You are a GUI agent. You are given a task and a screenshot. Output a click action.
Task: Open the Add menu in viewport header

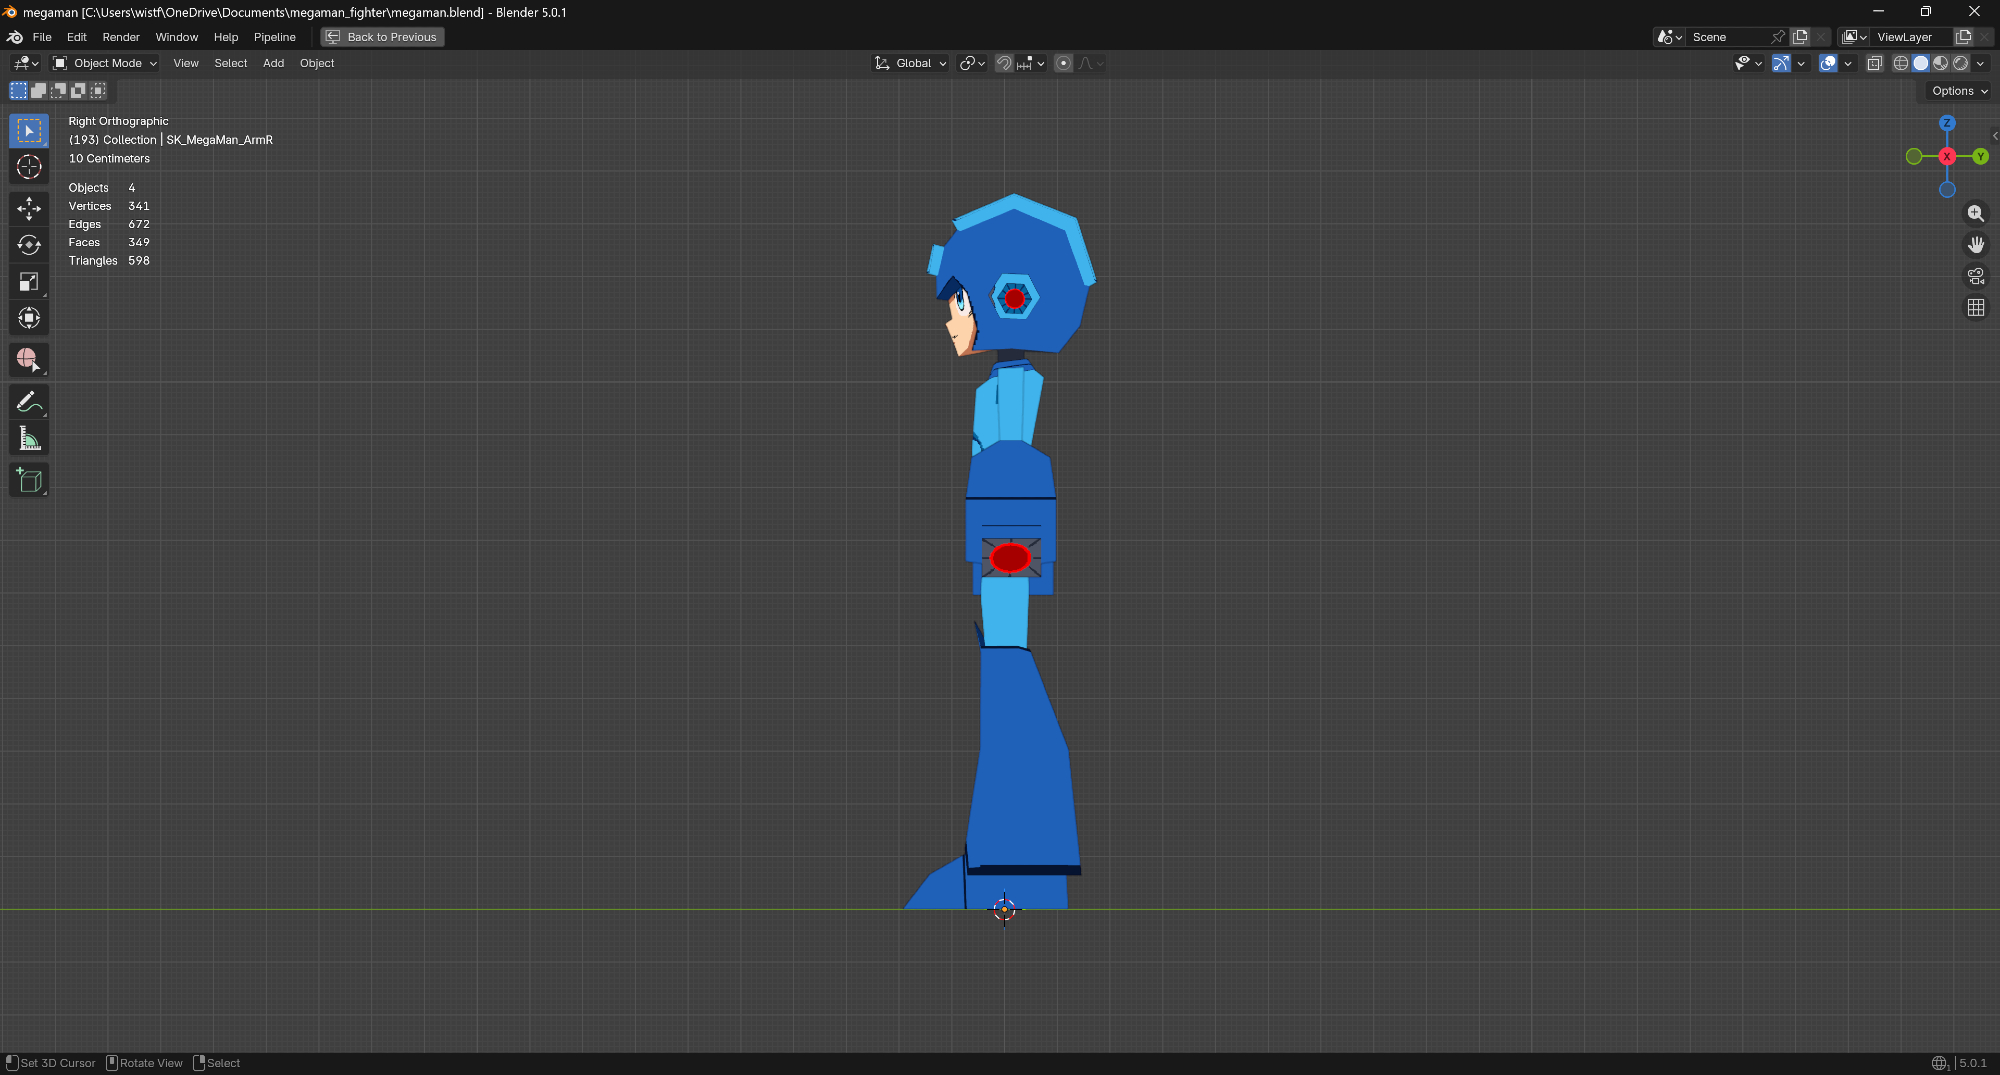pyautogui.click(x=273, y=63)
